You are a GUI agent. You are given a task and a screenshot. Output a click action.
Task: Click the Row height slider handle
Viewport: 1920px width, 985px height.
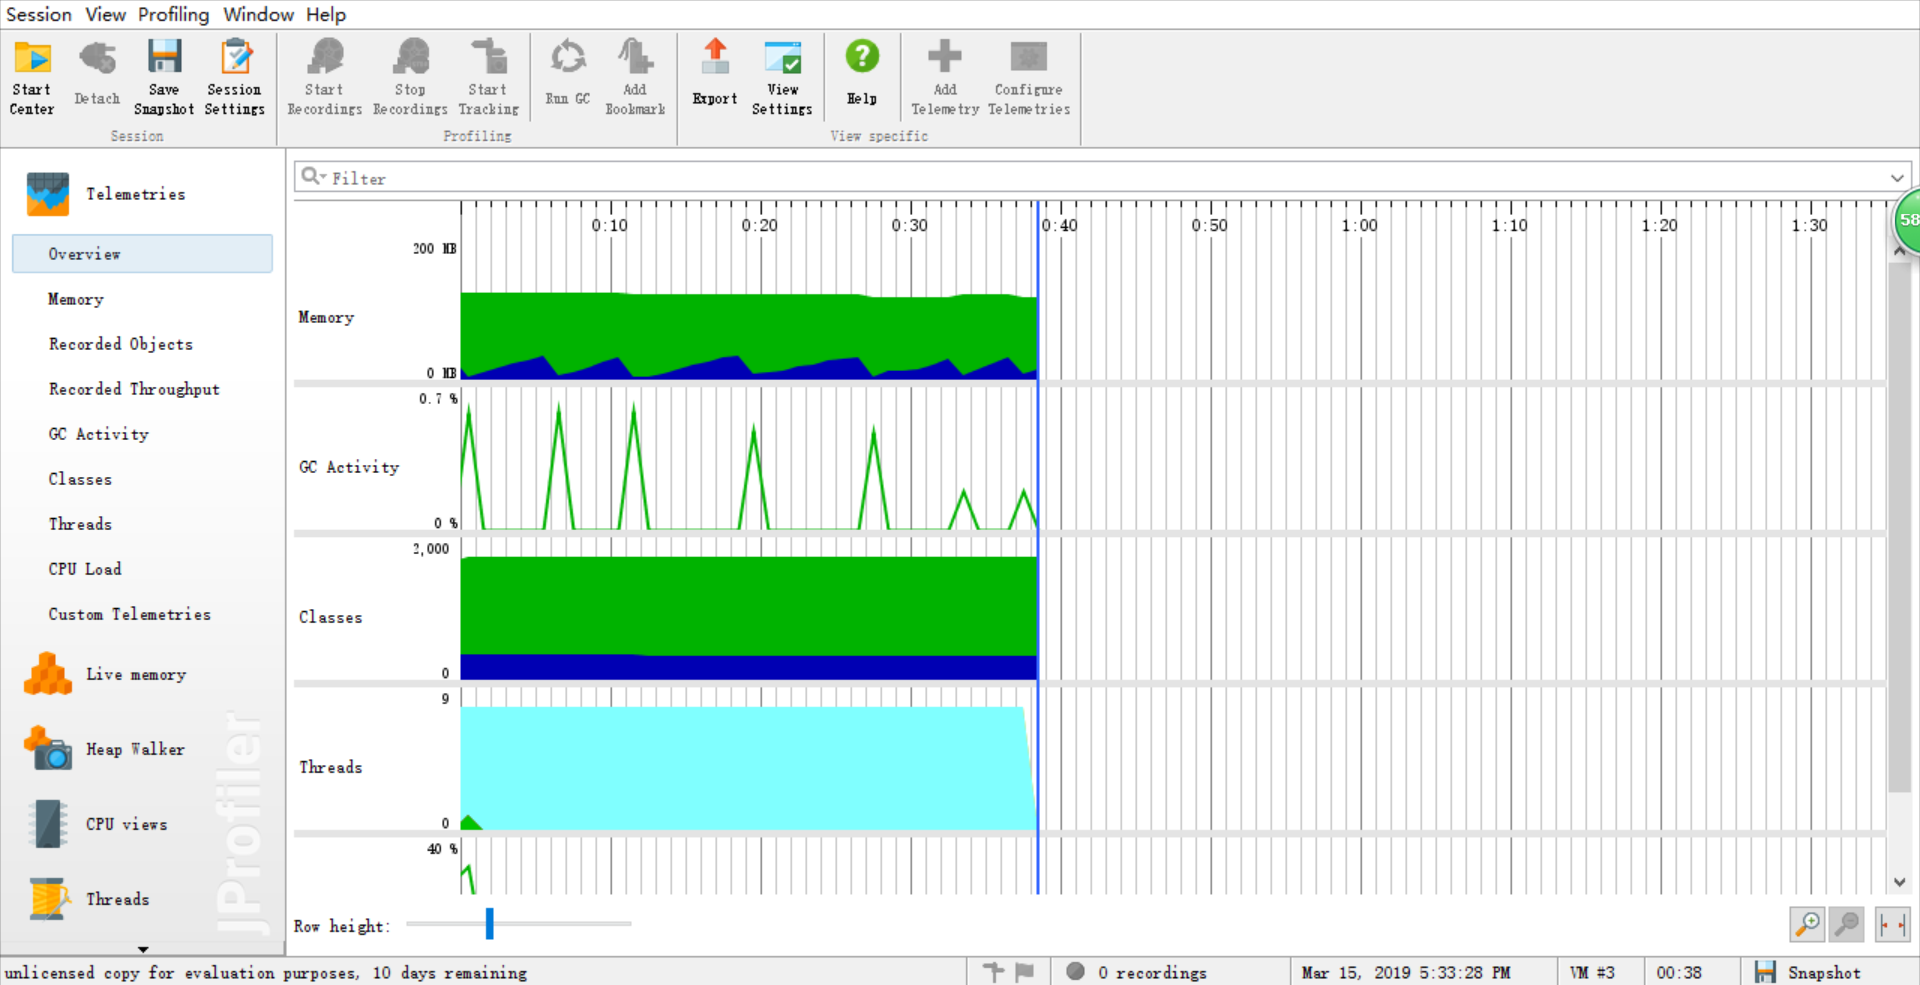[x=489, y=924]
